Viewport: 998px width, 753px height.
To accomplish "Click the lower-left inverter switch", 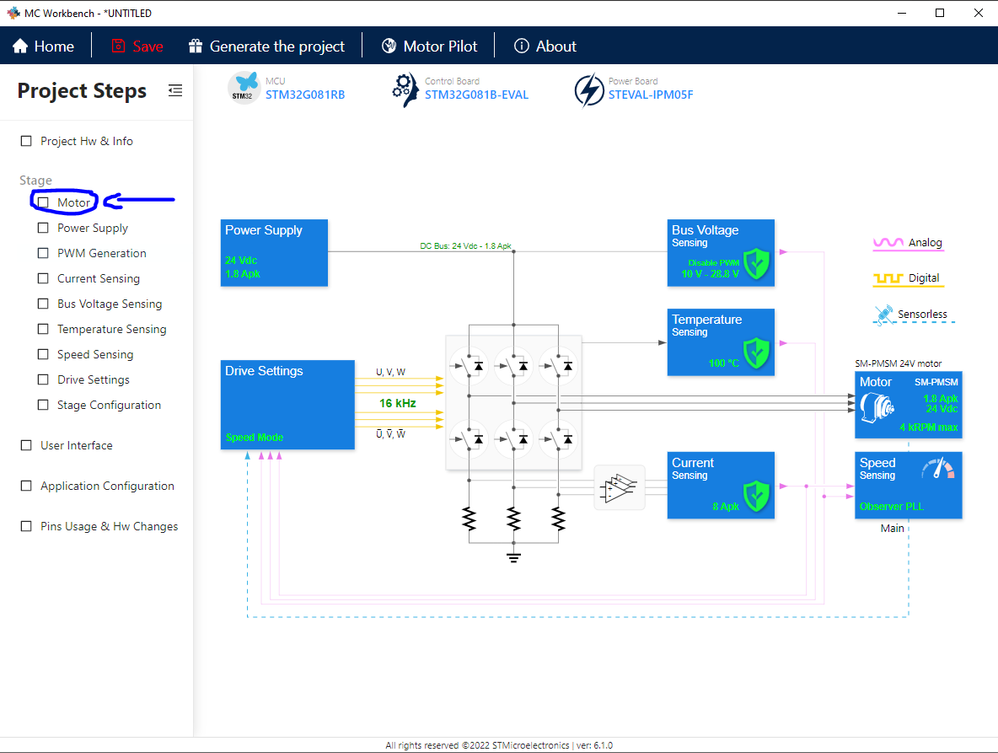I will point(468,439).
